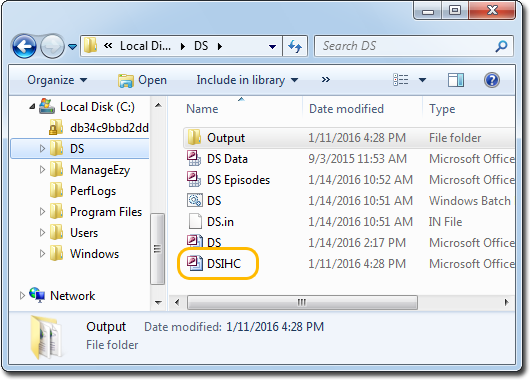Click file list horizontal scroll left arrow
530x380 pixels.
[177, 302]
